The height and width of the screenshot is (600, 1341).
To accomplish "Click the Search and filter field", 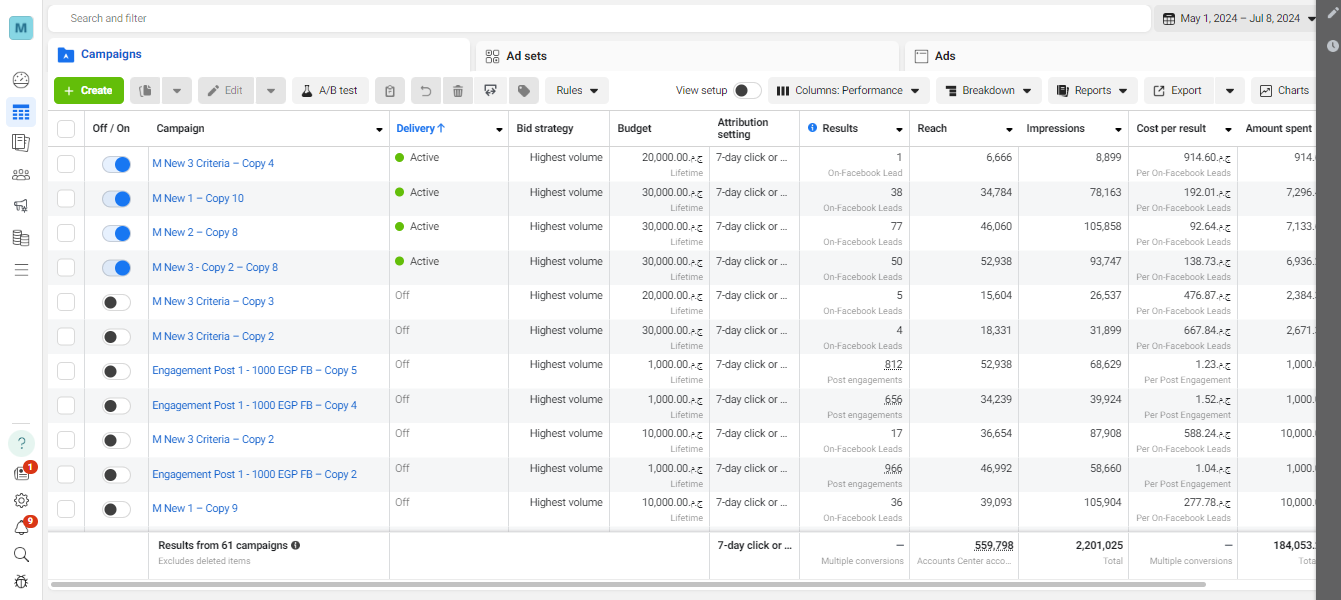I will click(x=600, y=18).
